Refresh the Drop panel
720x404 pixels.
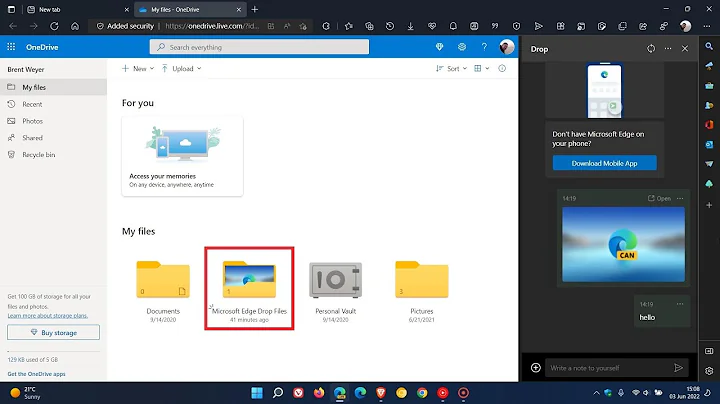click(651, 49)
